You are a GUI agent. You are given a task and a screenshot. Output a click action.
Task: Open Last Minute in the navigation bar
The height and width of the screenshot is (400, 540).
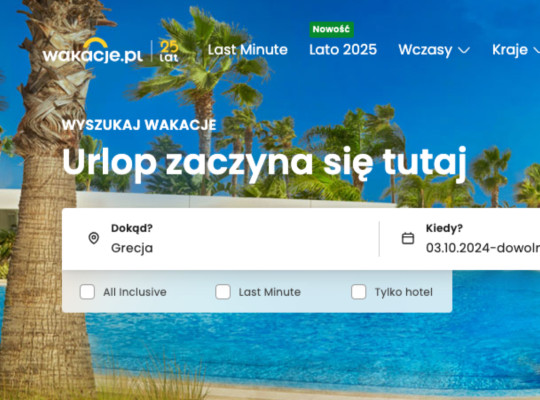(x=248, y=50)
